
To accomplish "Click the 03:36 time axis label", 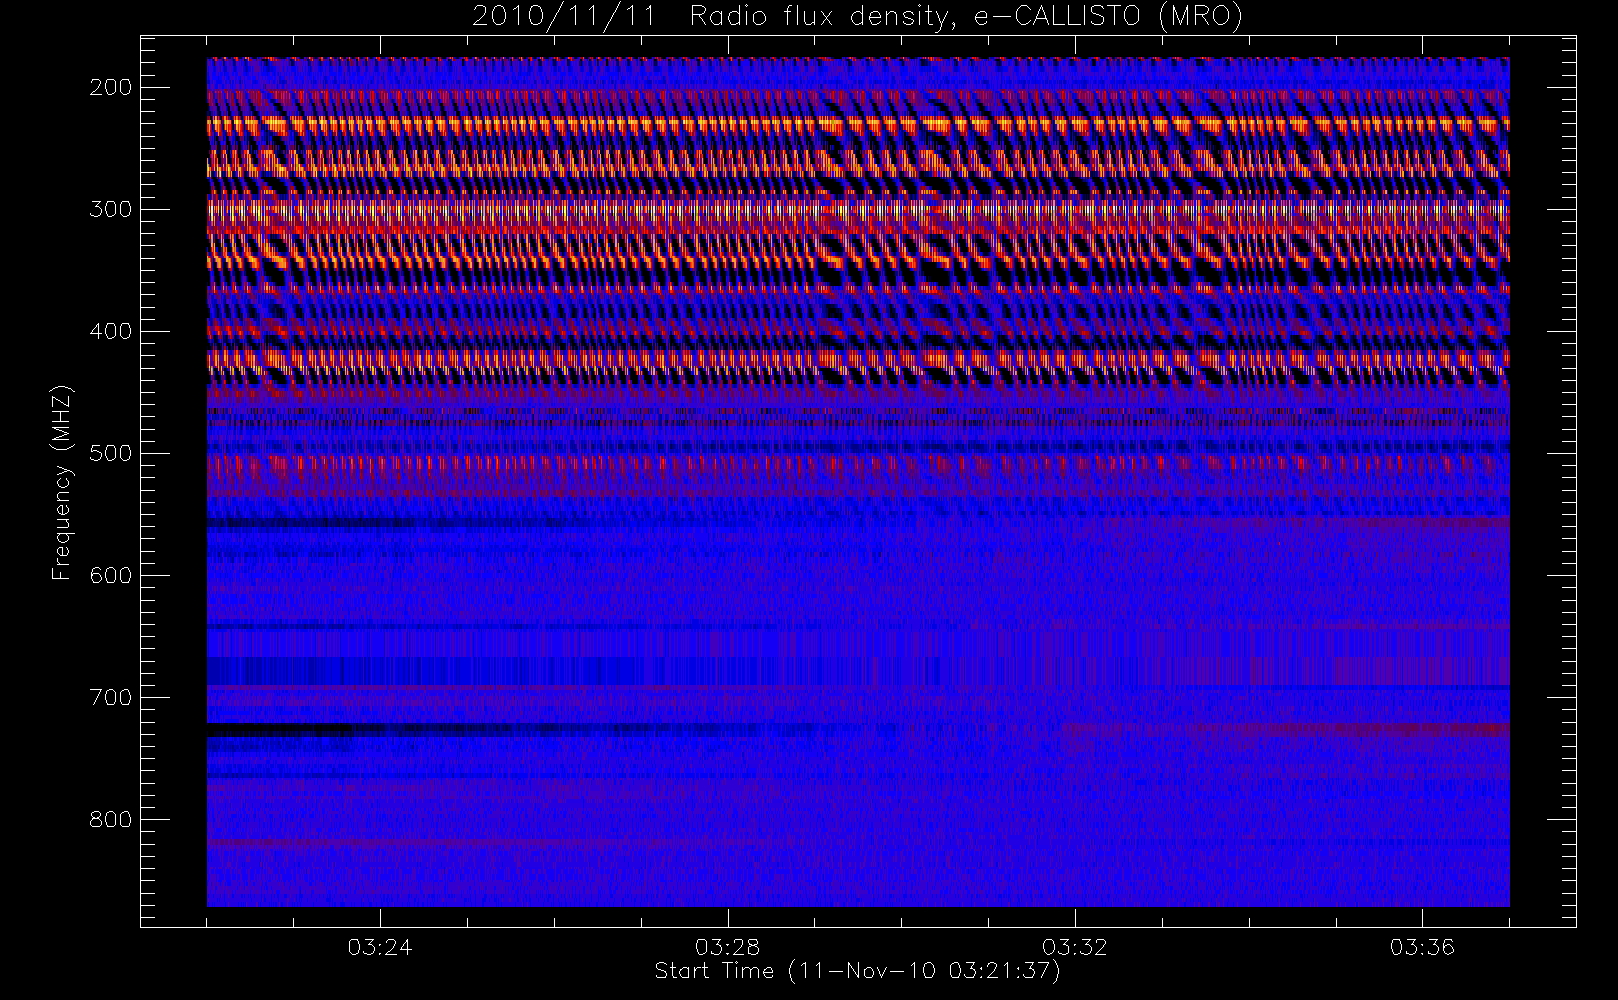I will point(1422,947).
